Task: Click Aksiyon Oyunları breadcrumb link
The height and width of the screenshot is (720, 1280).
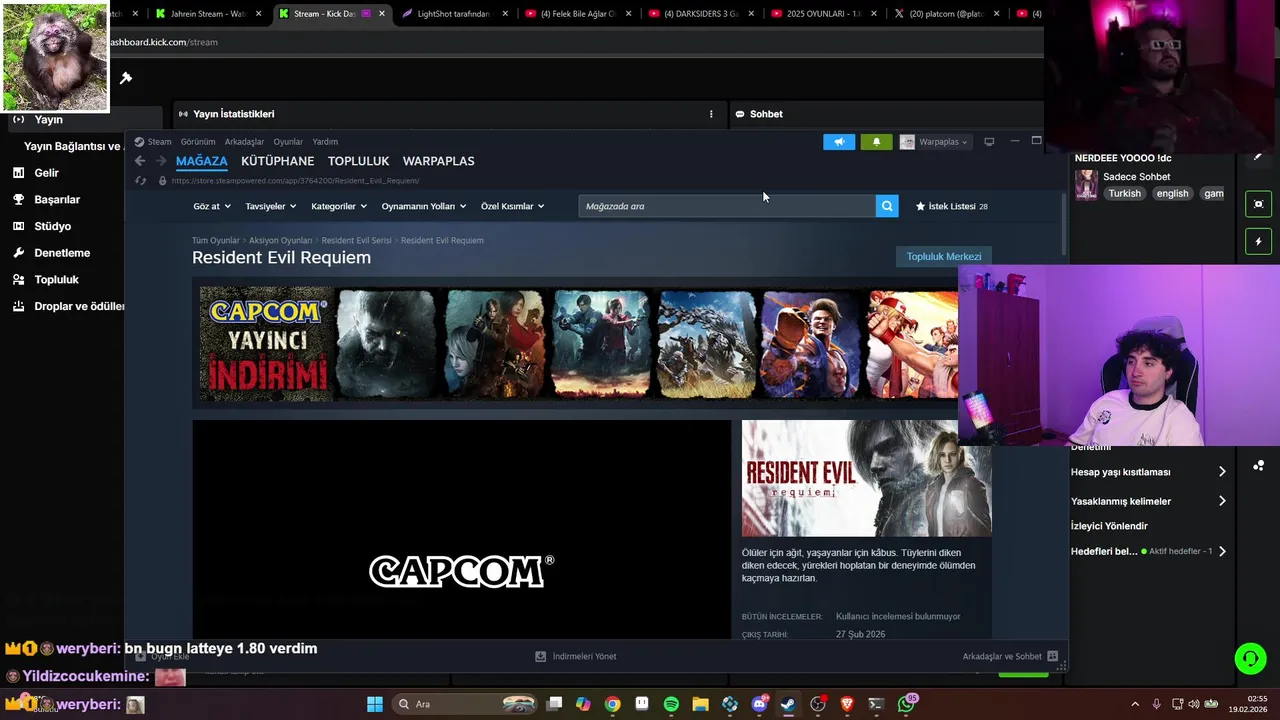Action: coord(281,241)
